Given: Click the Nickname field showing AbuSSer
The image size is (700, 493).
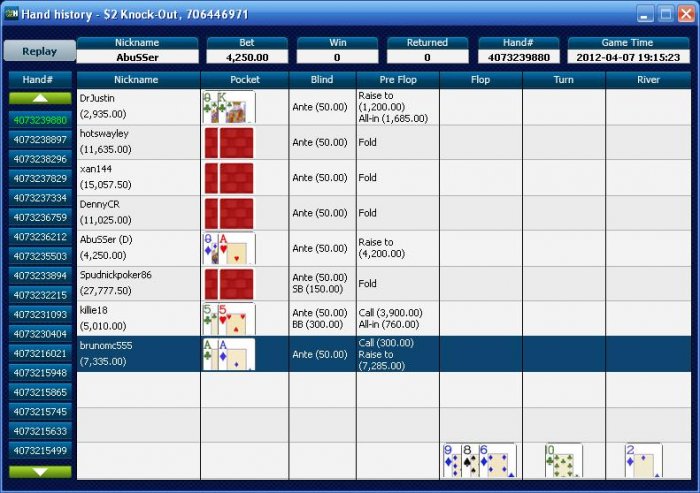Looking at the screenshot, I should (138, 57).
